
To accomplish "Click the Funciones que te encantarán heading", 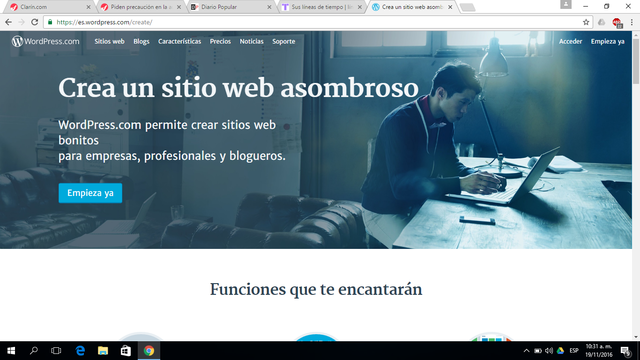I will tap(316, 289).
